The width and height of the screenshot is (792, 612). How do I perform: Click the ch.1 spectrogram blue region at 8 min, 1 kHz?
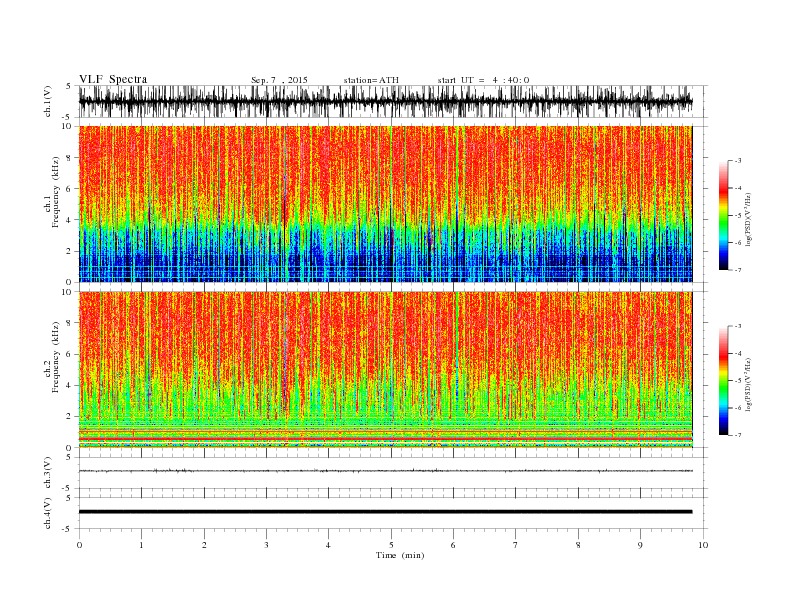(x=578, y=267)
